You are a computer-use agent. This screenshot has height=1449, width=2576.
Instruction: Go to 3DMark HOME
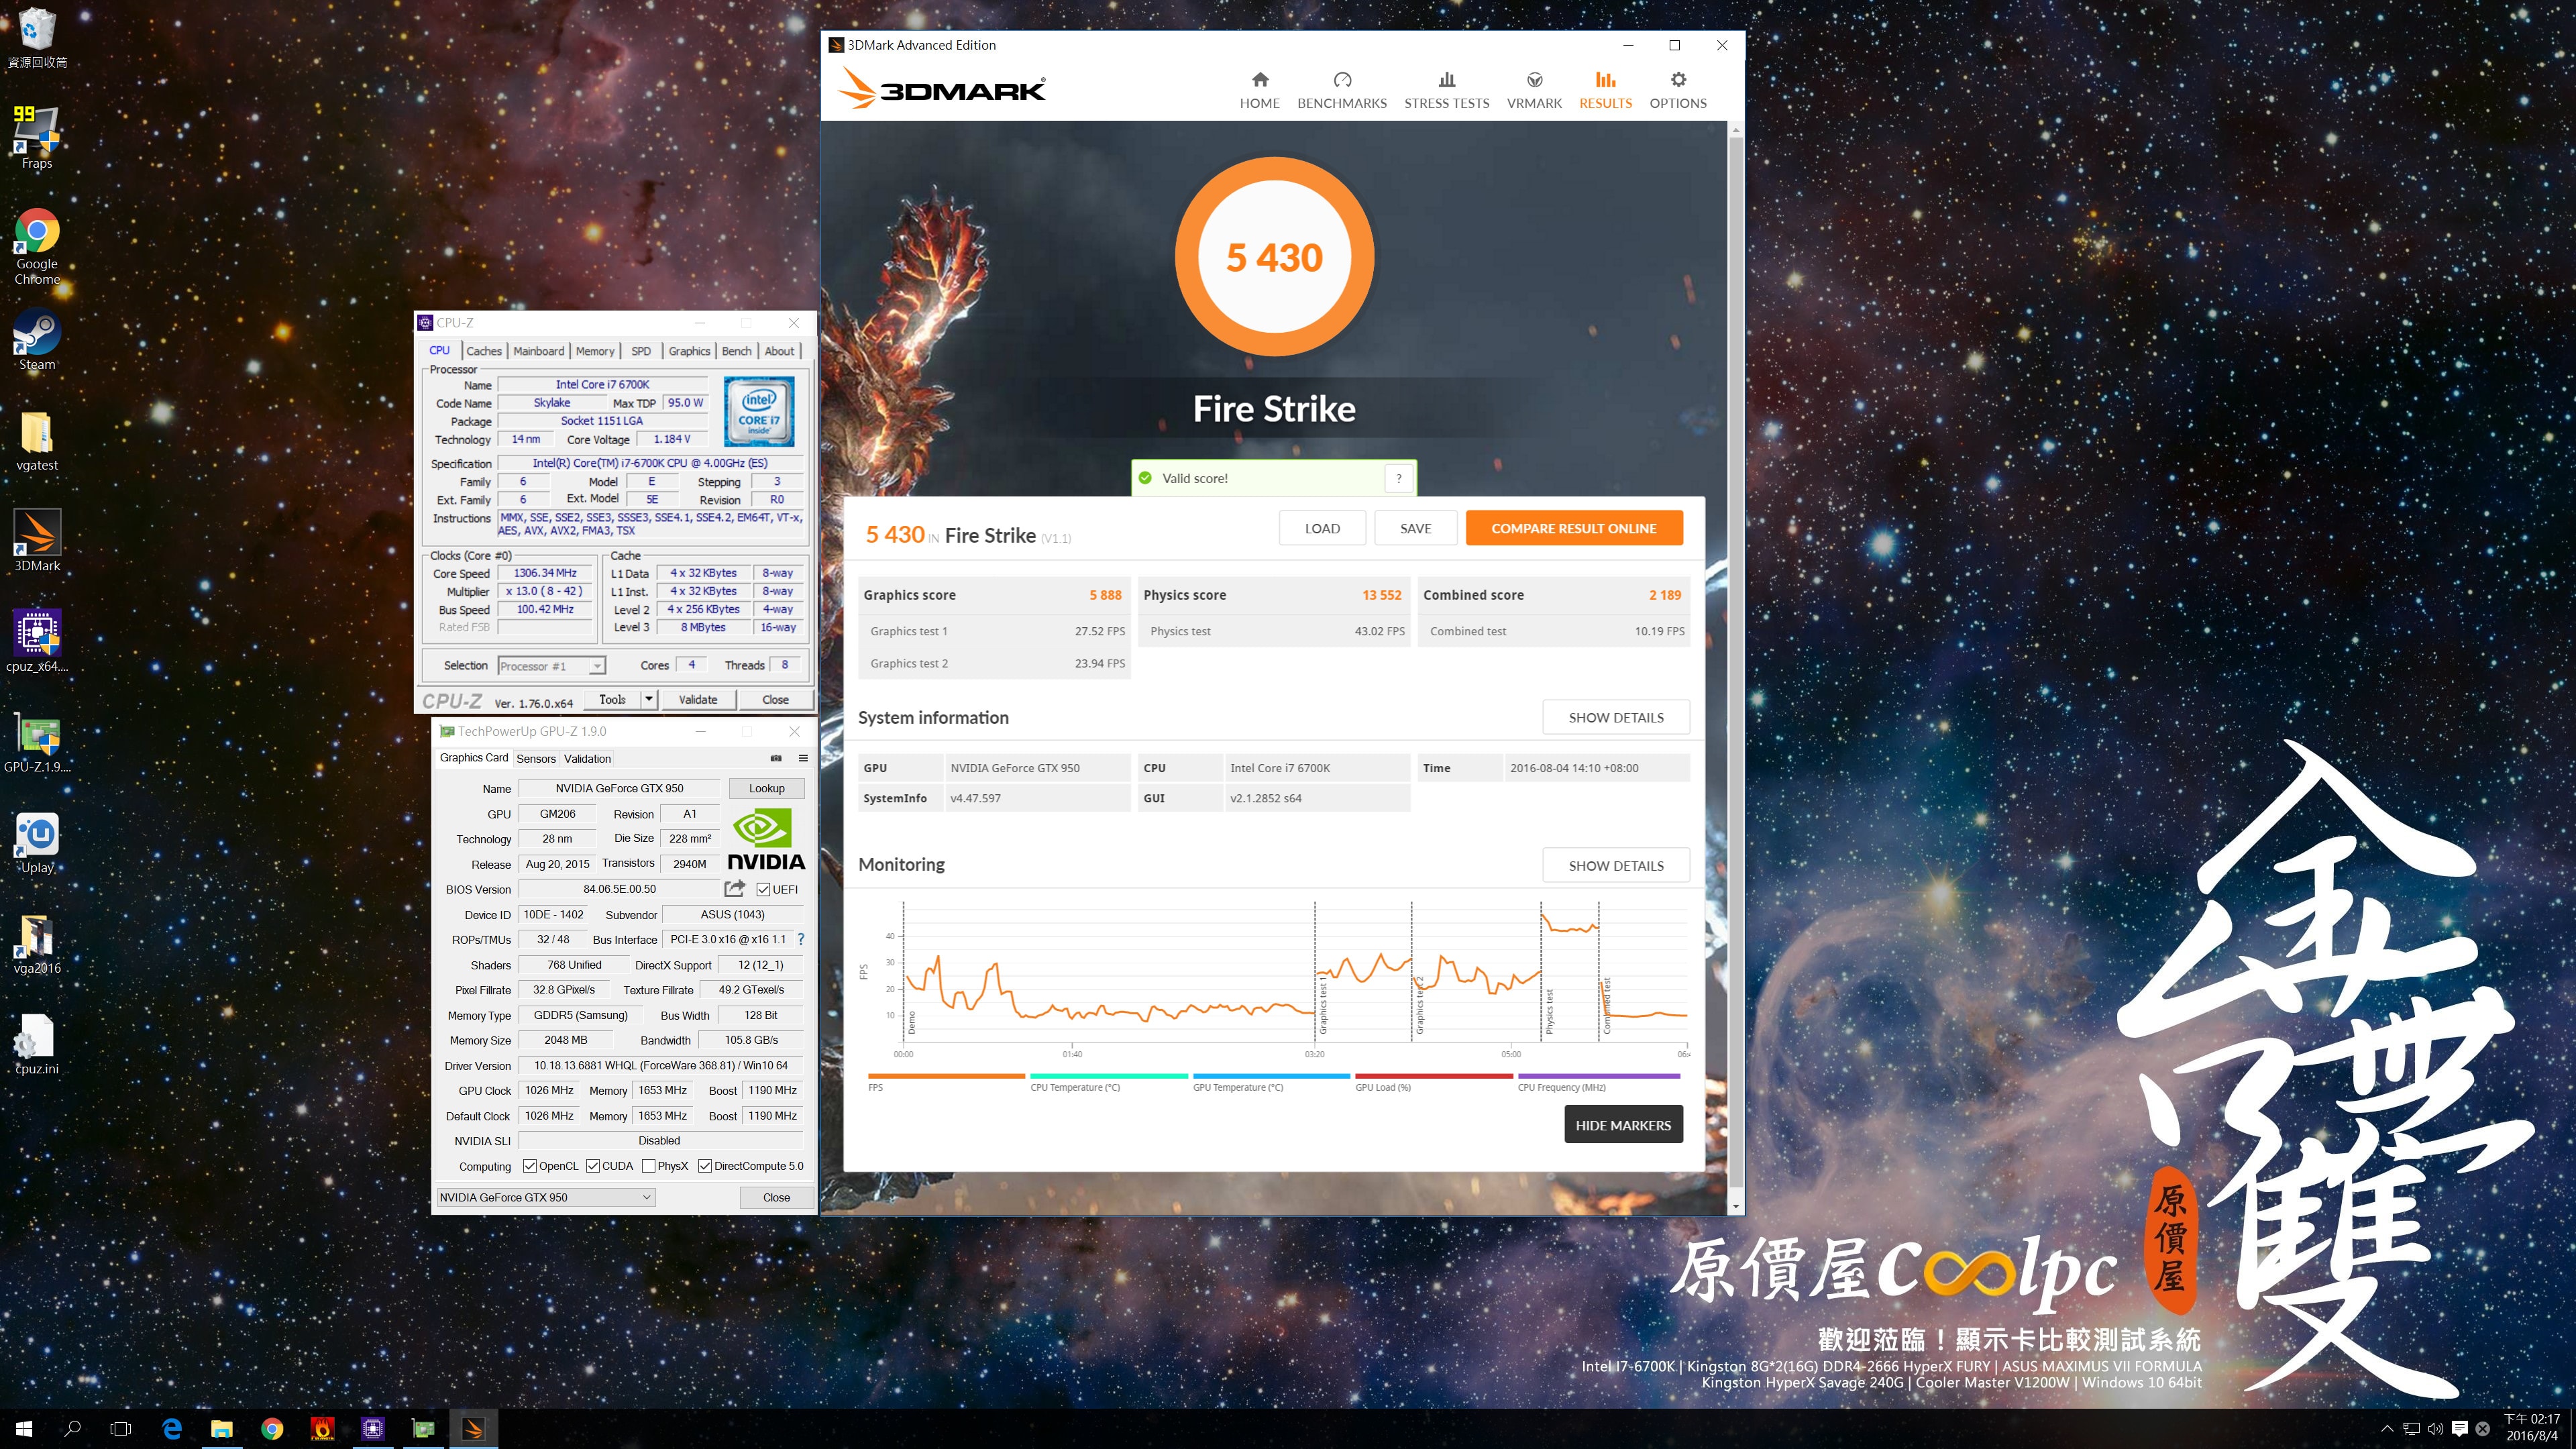pyautogui.click(x=1259, y=90)
